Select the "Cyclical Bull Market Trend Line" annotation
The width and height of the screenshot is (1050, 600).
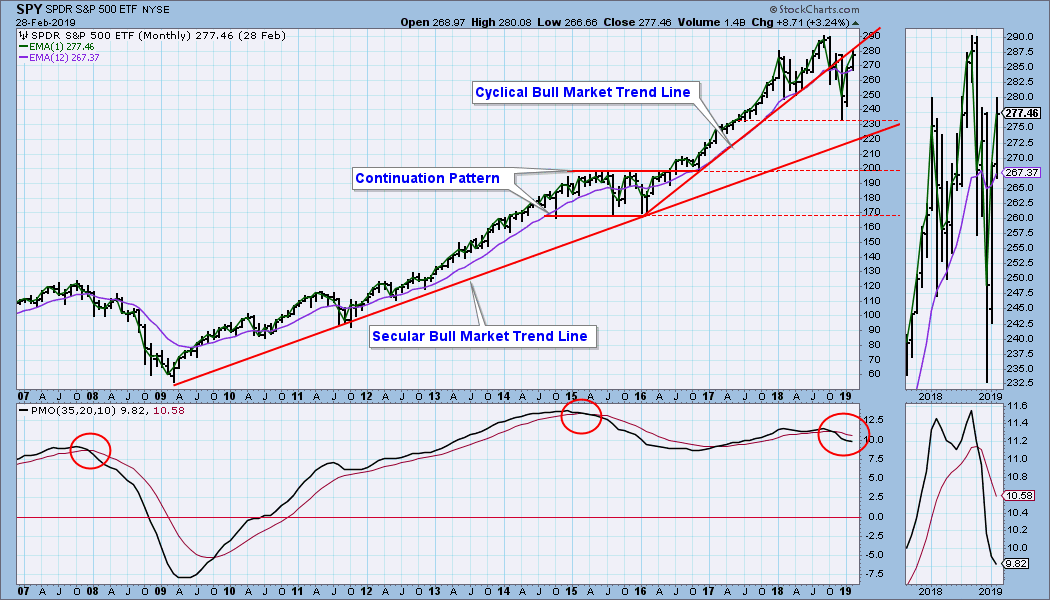tap(583, 92)
